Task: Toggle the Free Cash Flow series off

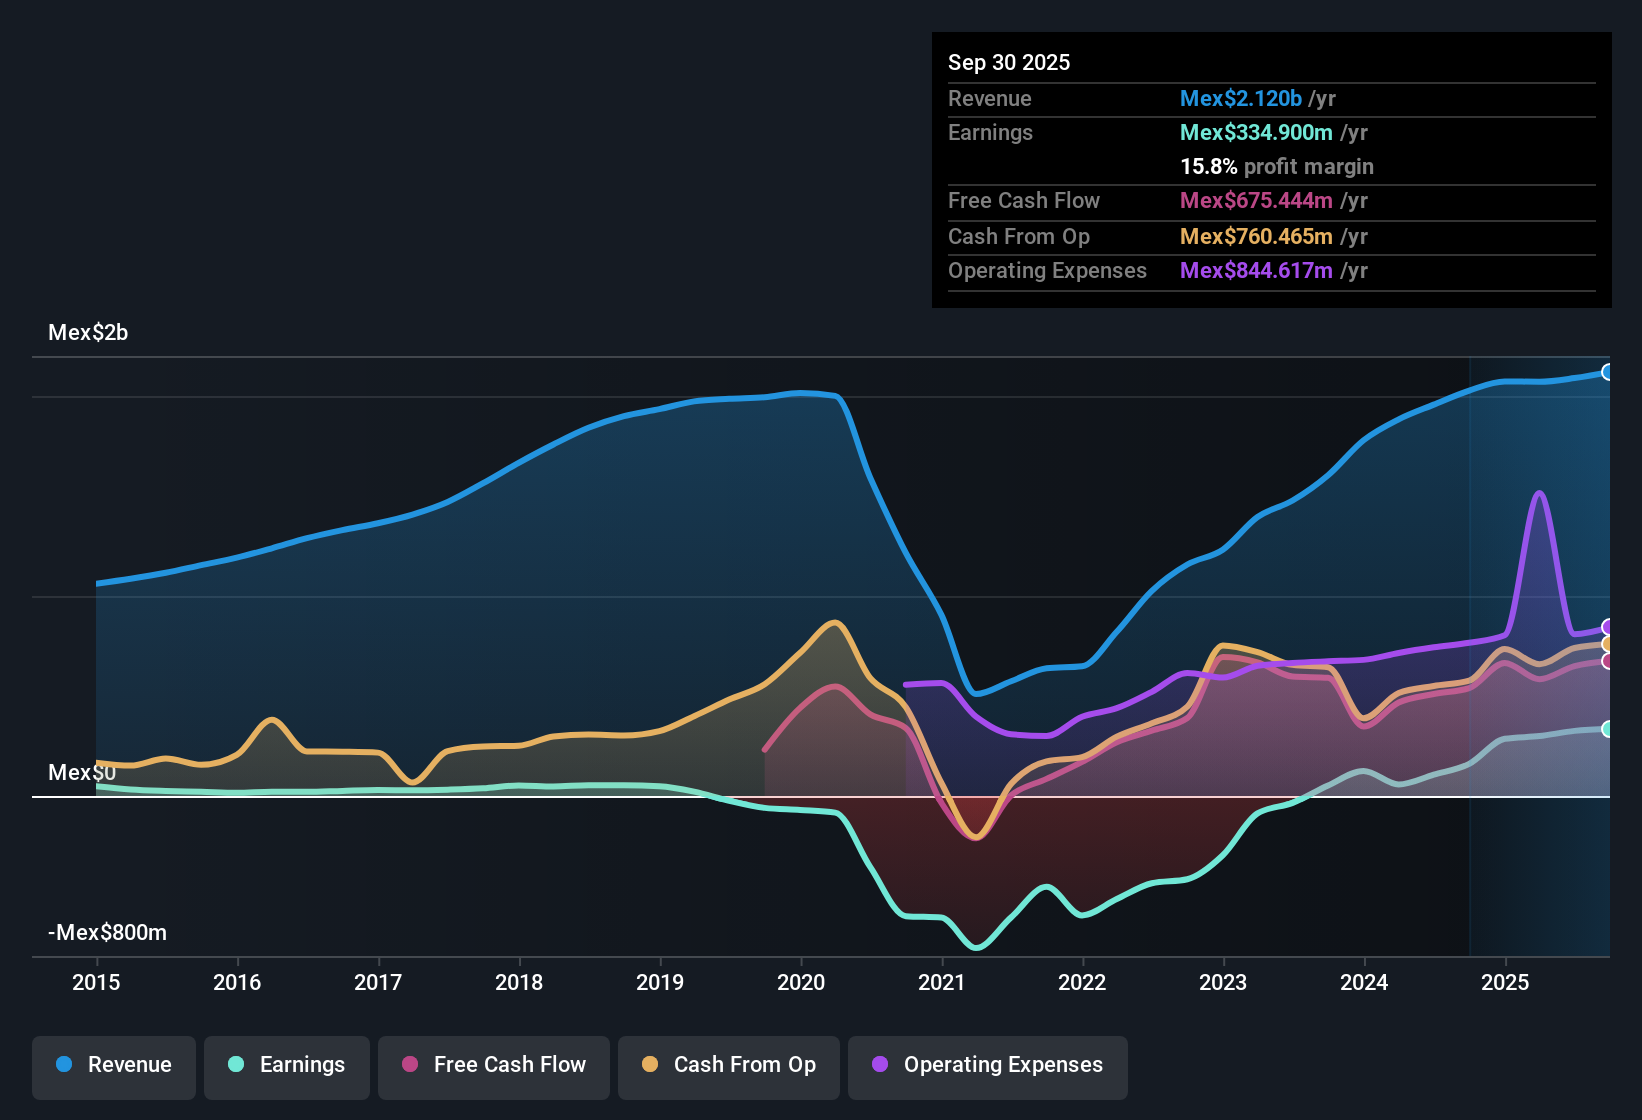Action: (x=493, y=1066)
